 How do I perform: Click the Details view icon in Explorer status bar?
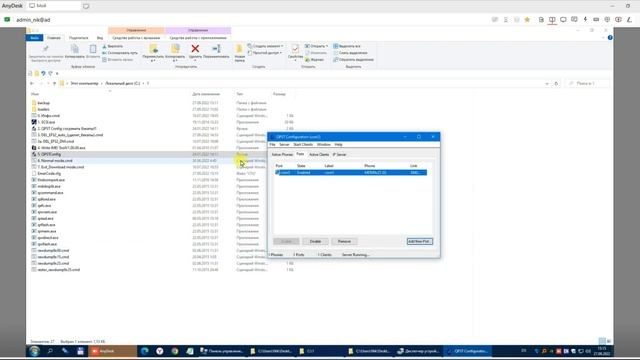pos(602,341)
